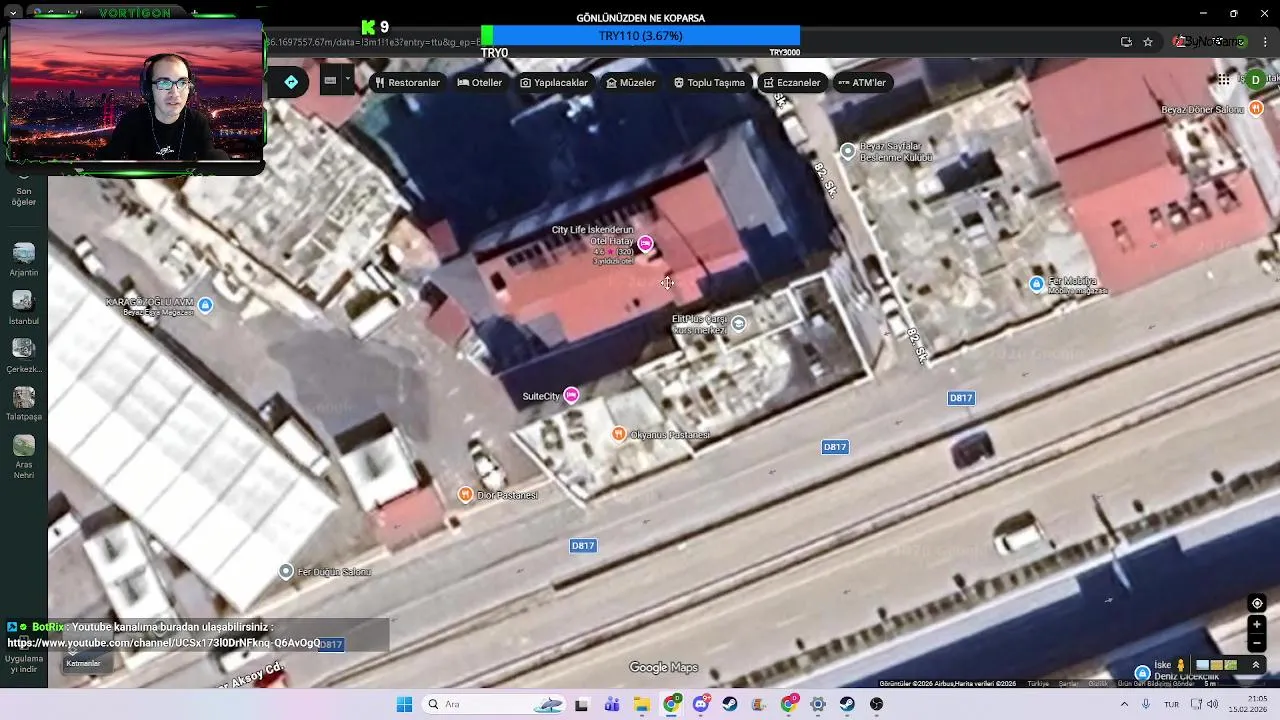
Task: Expand the input tools dropdown arrow
Action: [347, 80]
